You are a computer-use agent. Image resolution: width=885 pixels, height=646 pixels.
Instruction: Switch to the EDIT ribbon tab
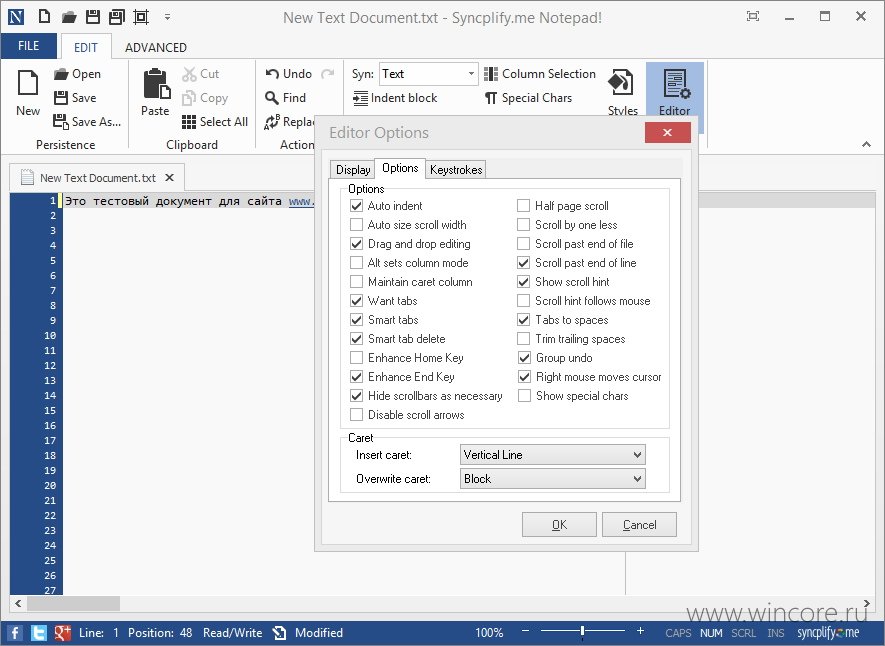click(x=86, y=47)
